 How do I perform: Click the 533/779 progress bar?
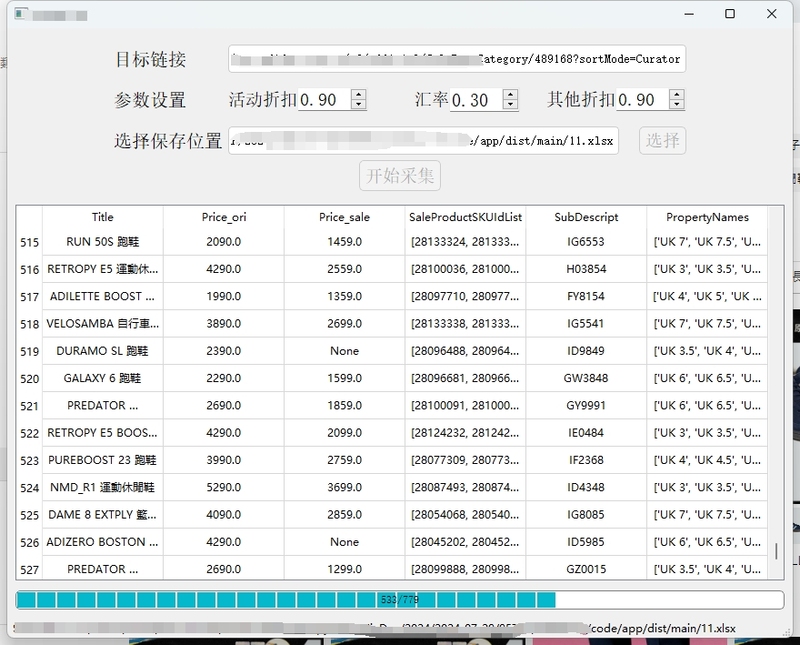(399, 600)
